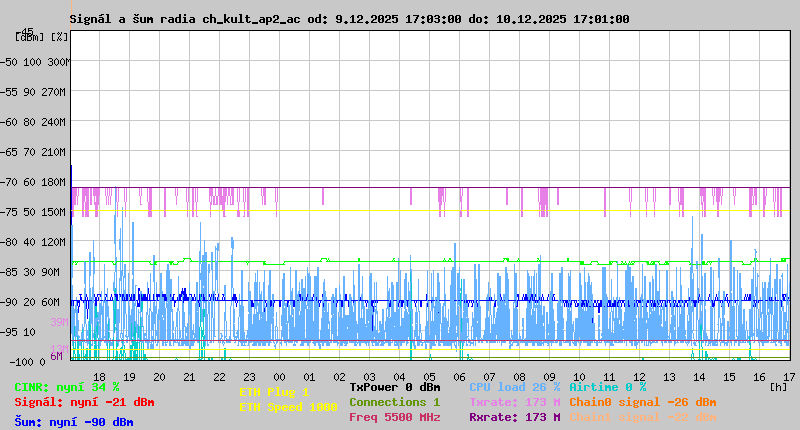
Task: Click the blue Šum legend label
Action: point(74,422)
